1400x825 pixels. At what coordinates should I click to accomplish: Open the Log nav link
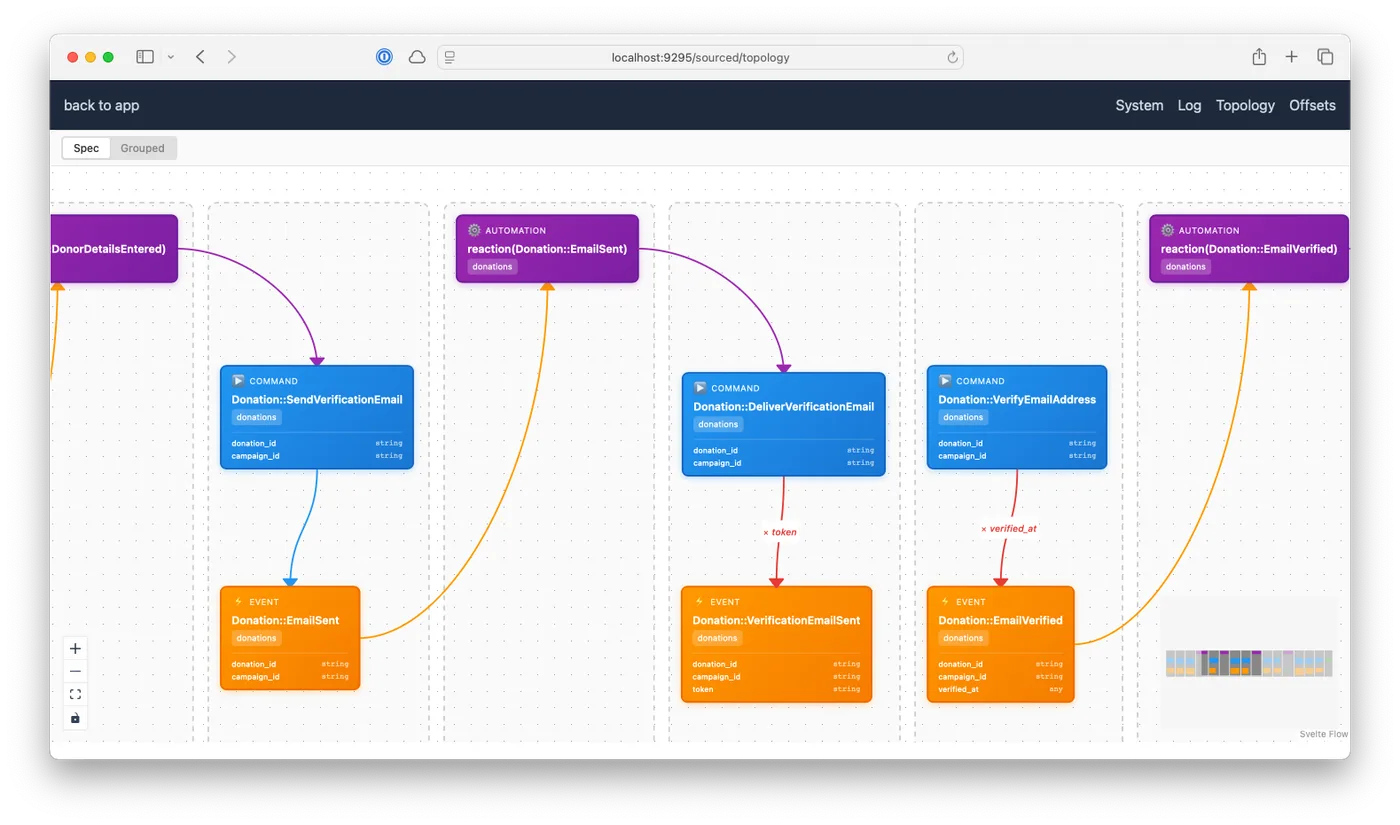coord(1190,105)
